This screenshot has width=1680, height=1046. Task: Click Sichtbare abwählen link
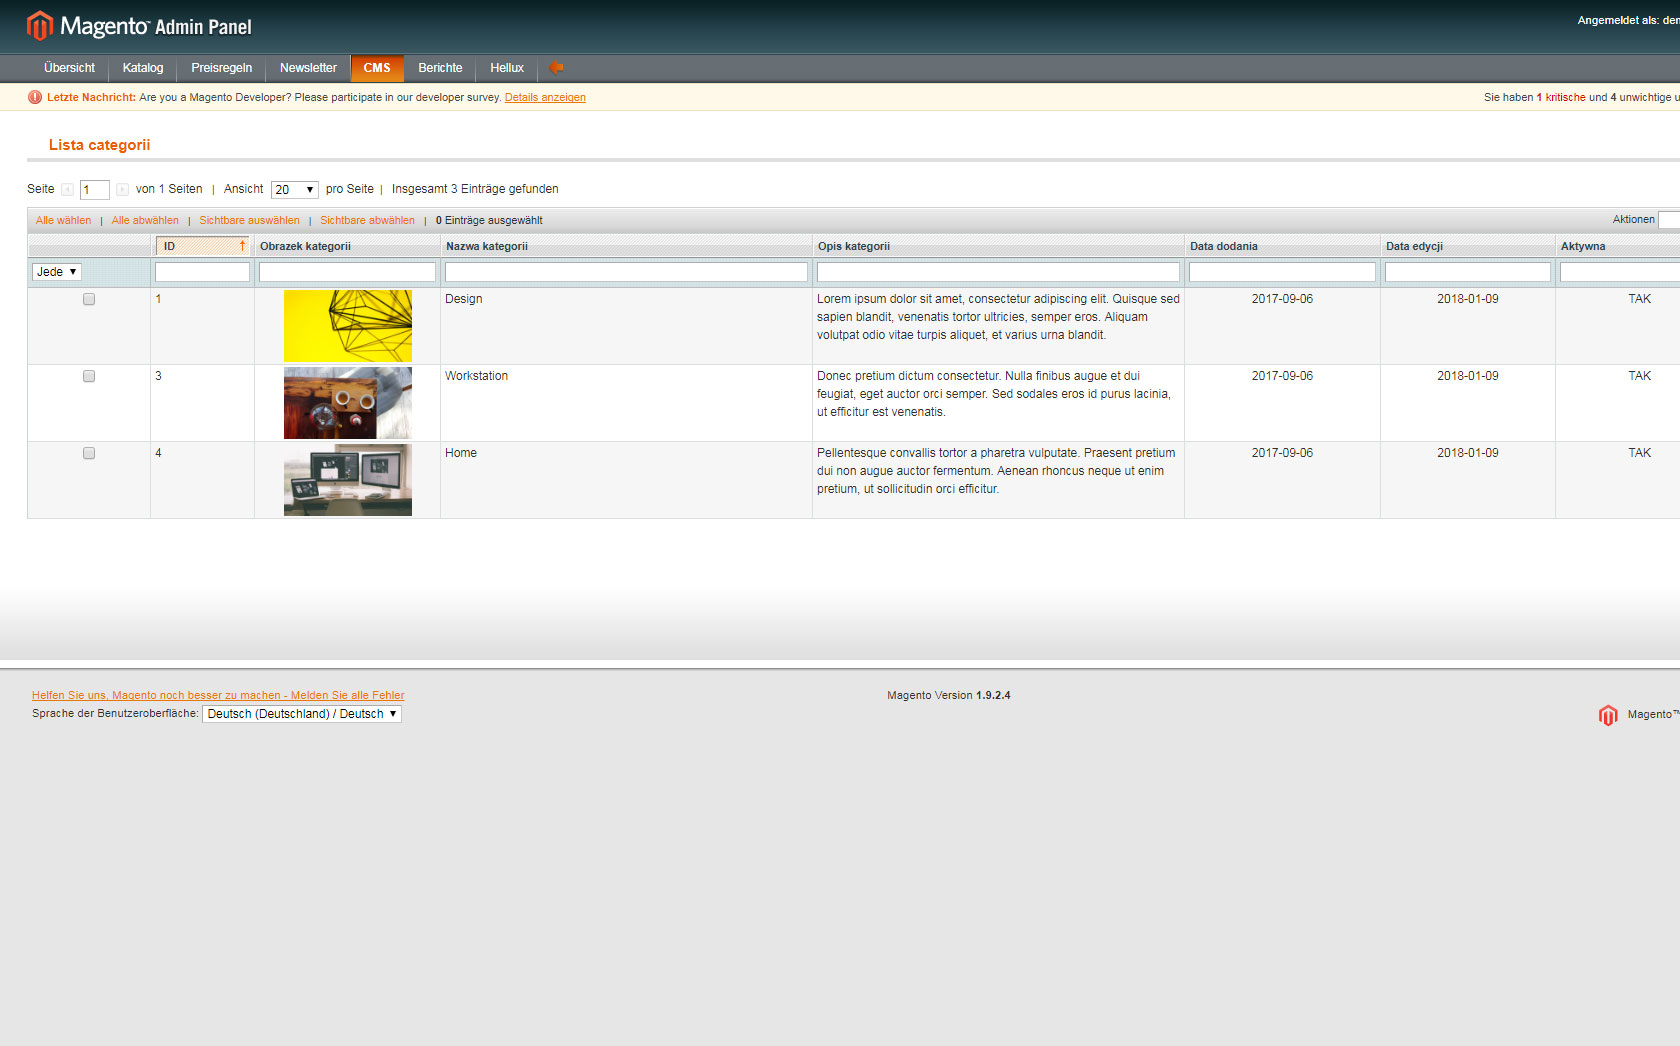[x=367, y=220]
